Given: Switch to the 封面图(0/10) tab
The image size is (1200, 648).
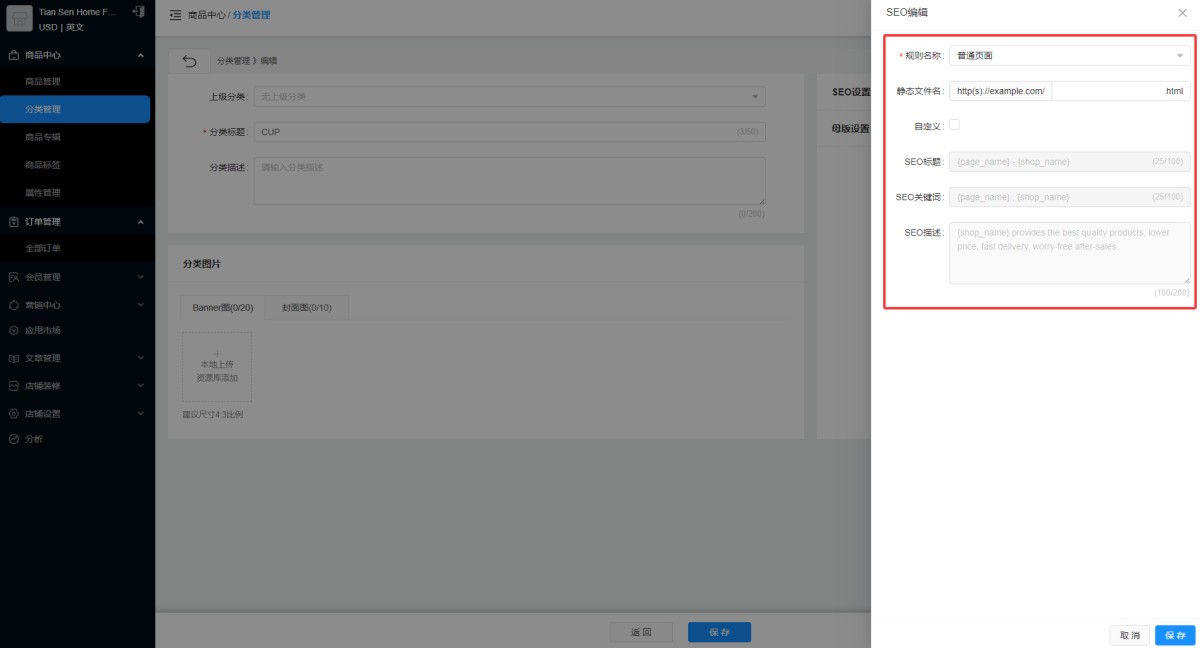Looking at the screenshot, I should point(306,308).
